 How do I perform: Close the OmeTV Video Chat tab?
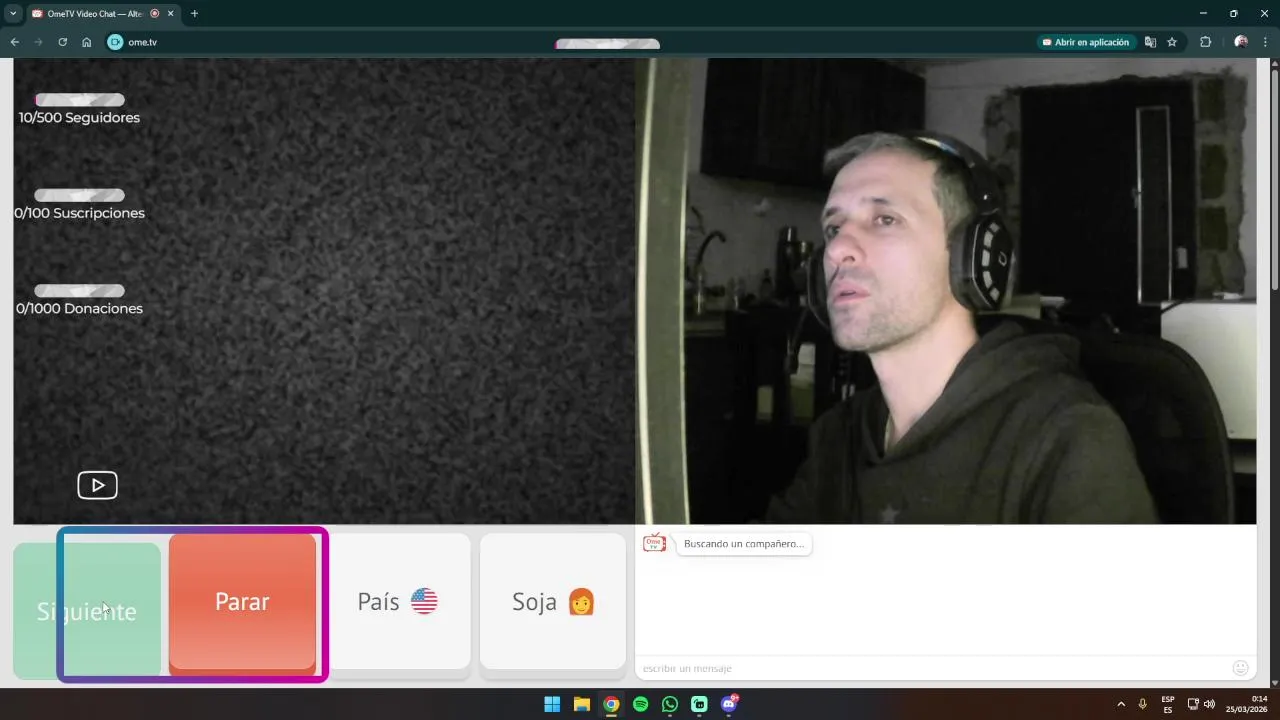171,13
